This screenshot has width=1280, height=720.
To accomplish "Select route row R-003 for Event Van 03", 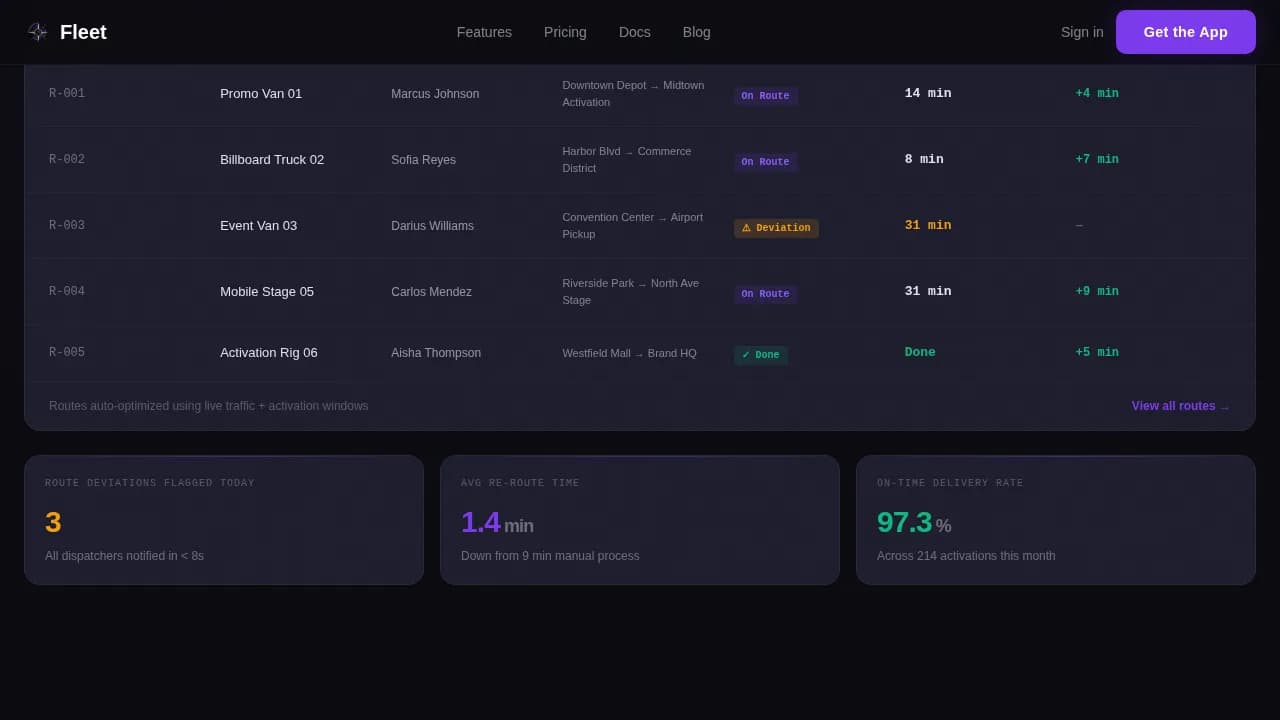I will (x=400, y=225).
